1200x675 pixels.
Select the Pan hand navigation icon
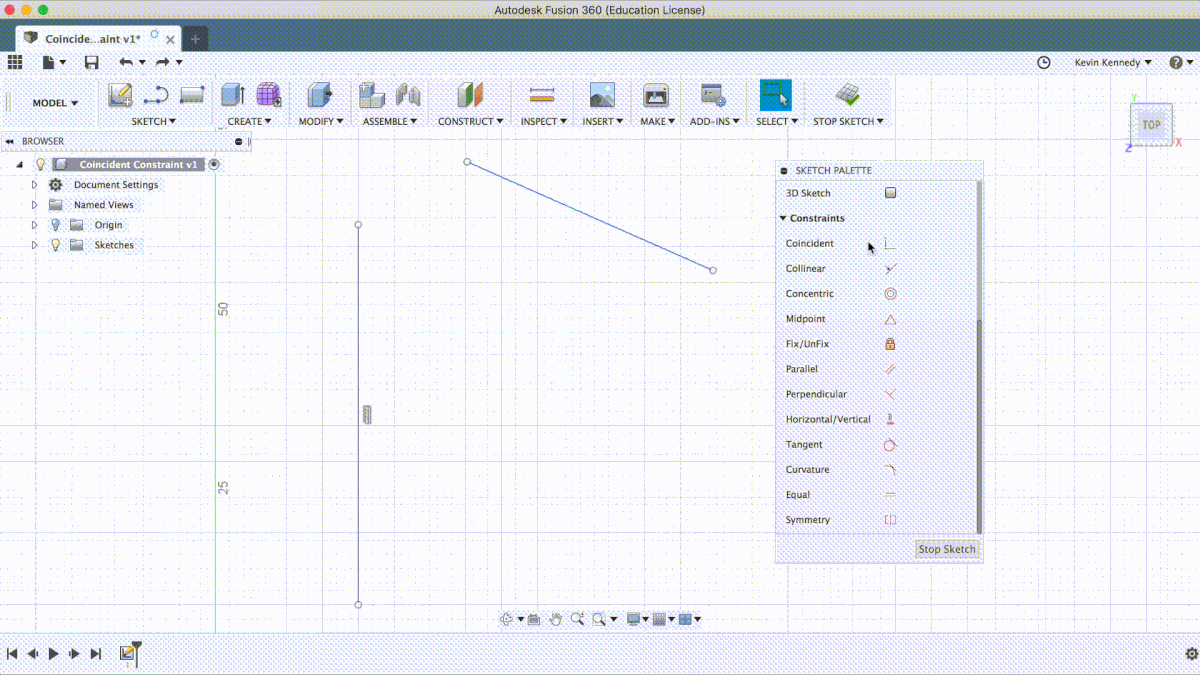pos(556,620)
